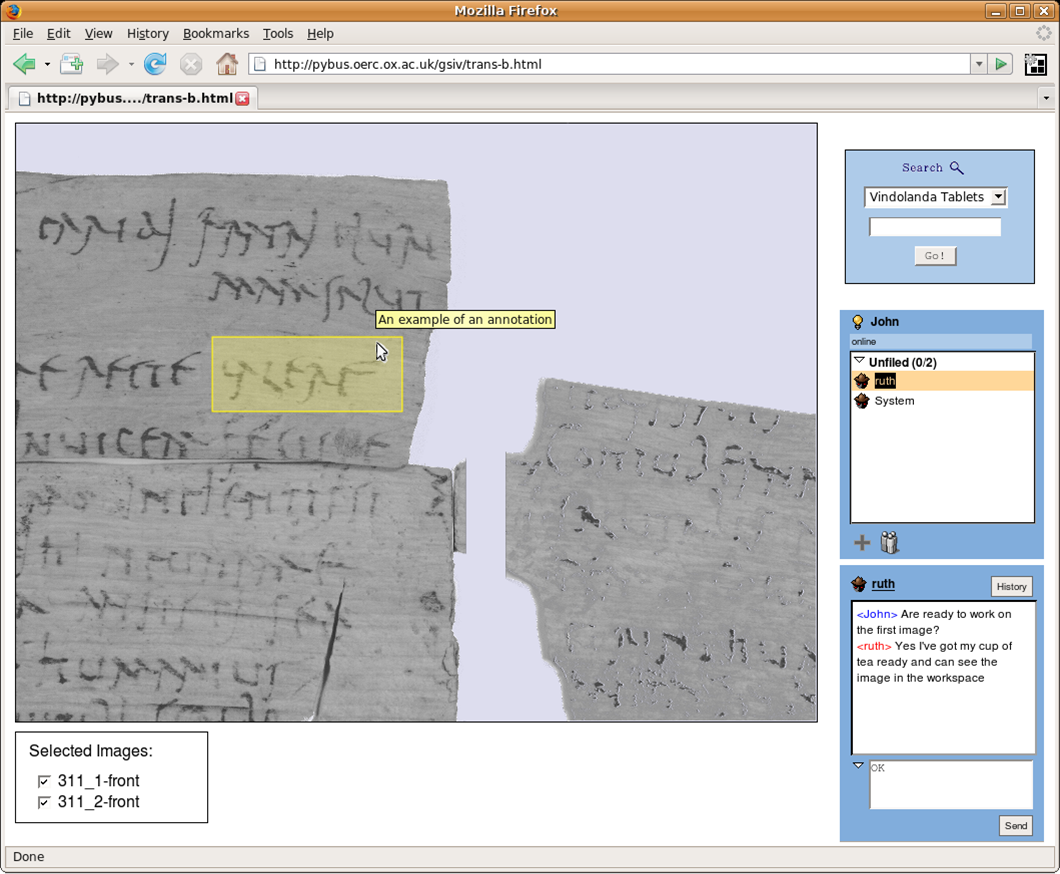Open the Bookmarks menu
Image resolution: width=1060 pixels, height=874 pixels.
(x=215, y=33)
